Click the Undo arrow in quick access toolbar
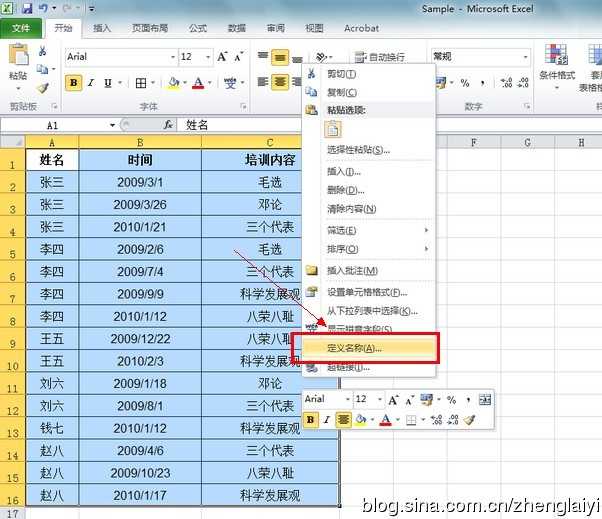 (x=43, y=8)
